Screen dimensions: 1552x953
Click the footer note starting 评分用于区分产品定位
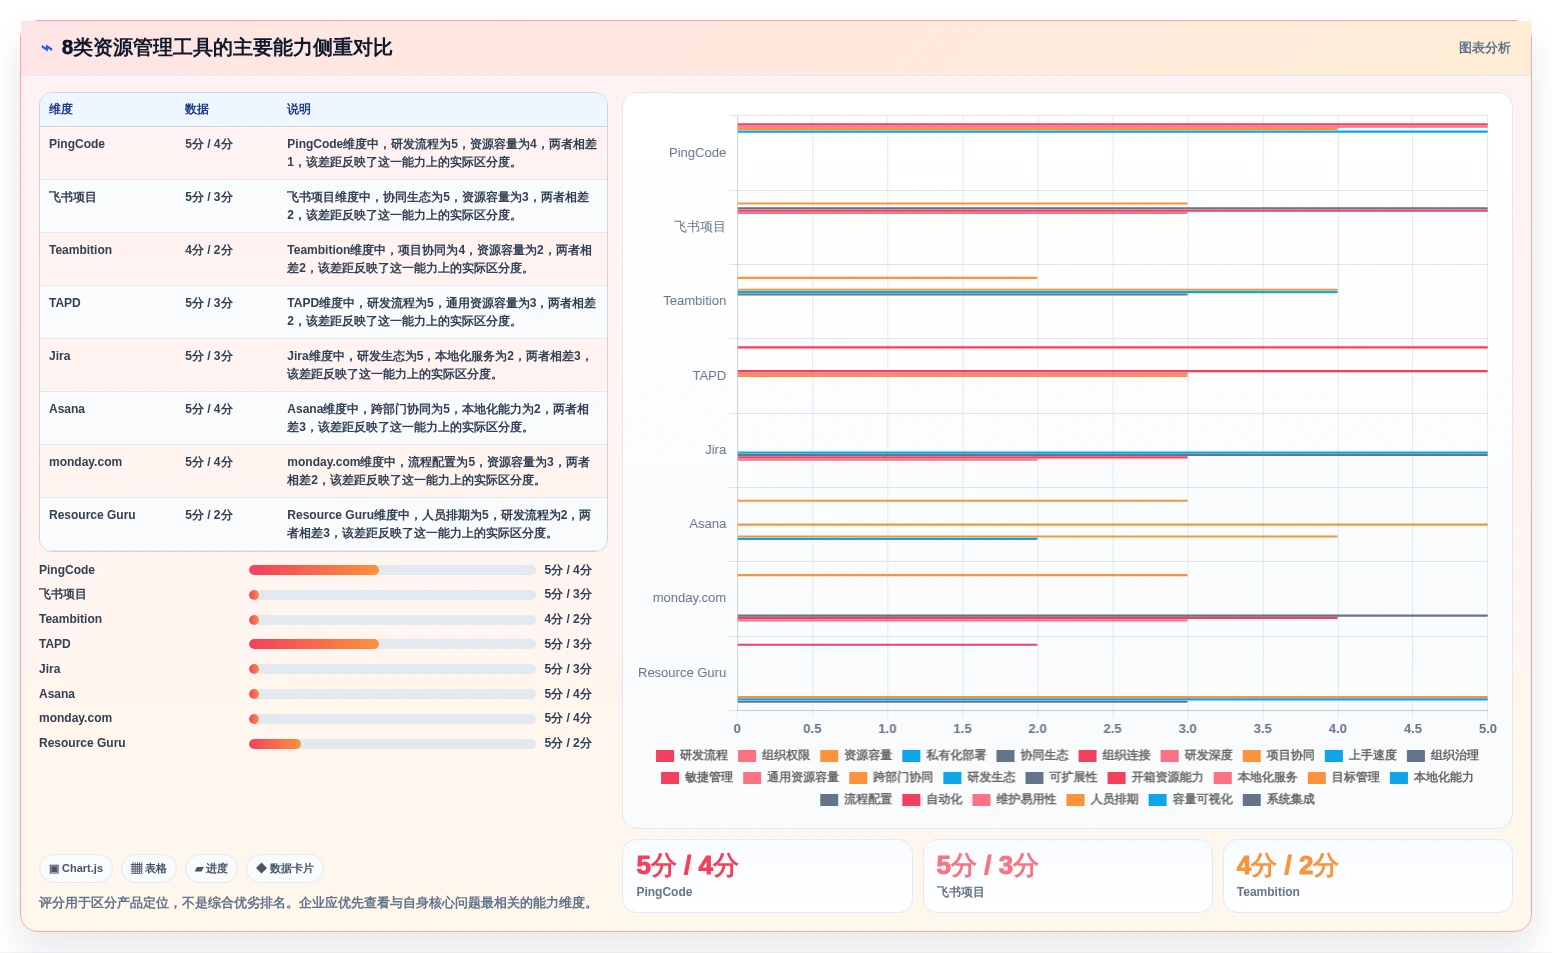coord(318,903)
